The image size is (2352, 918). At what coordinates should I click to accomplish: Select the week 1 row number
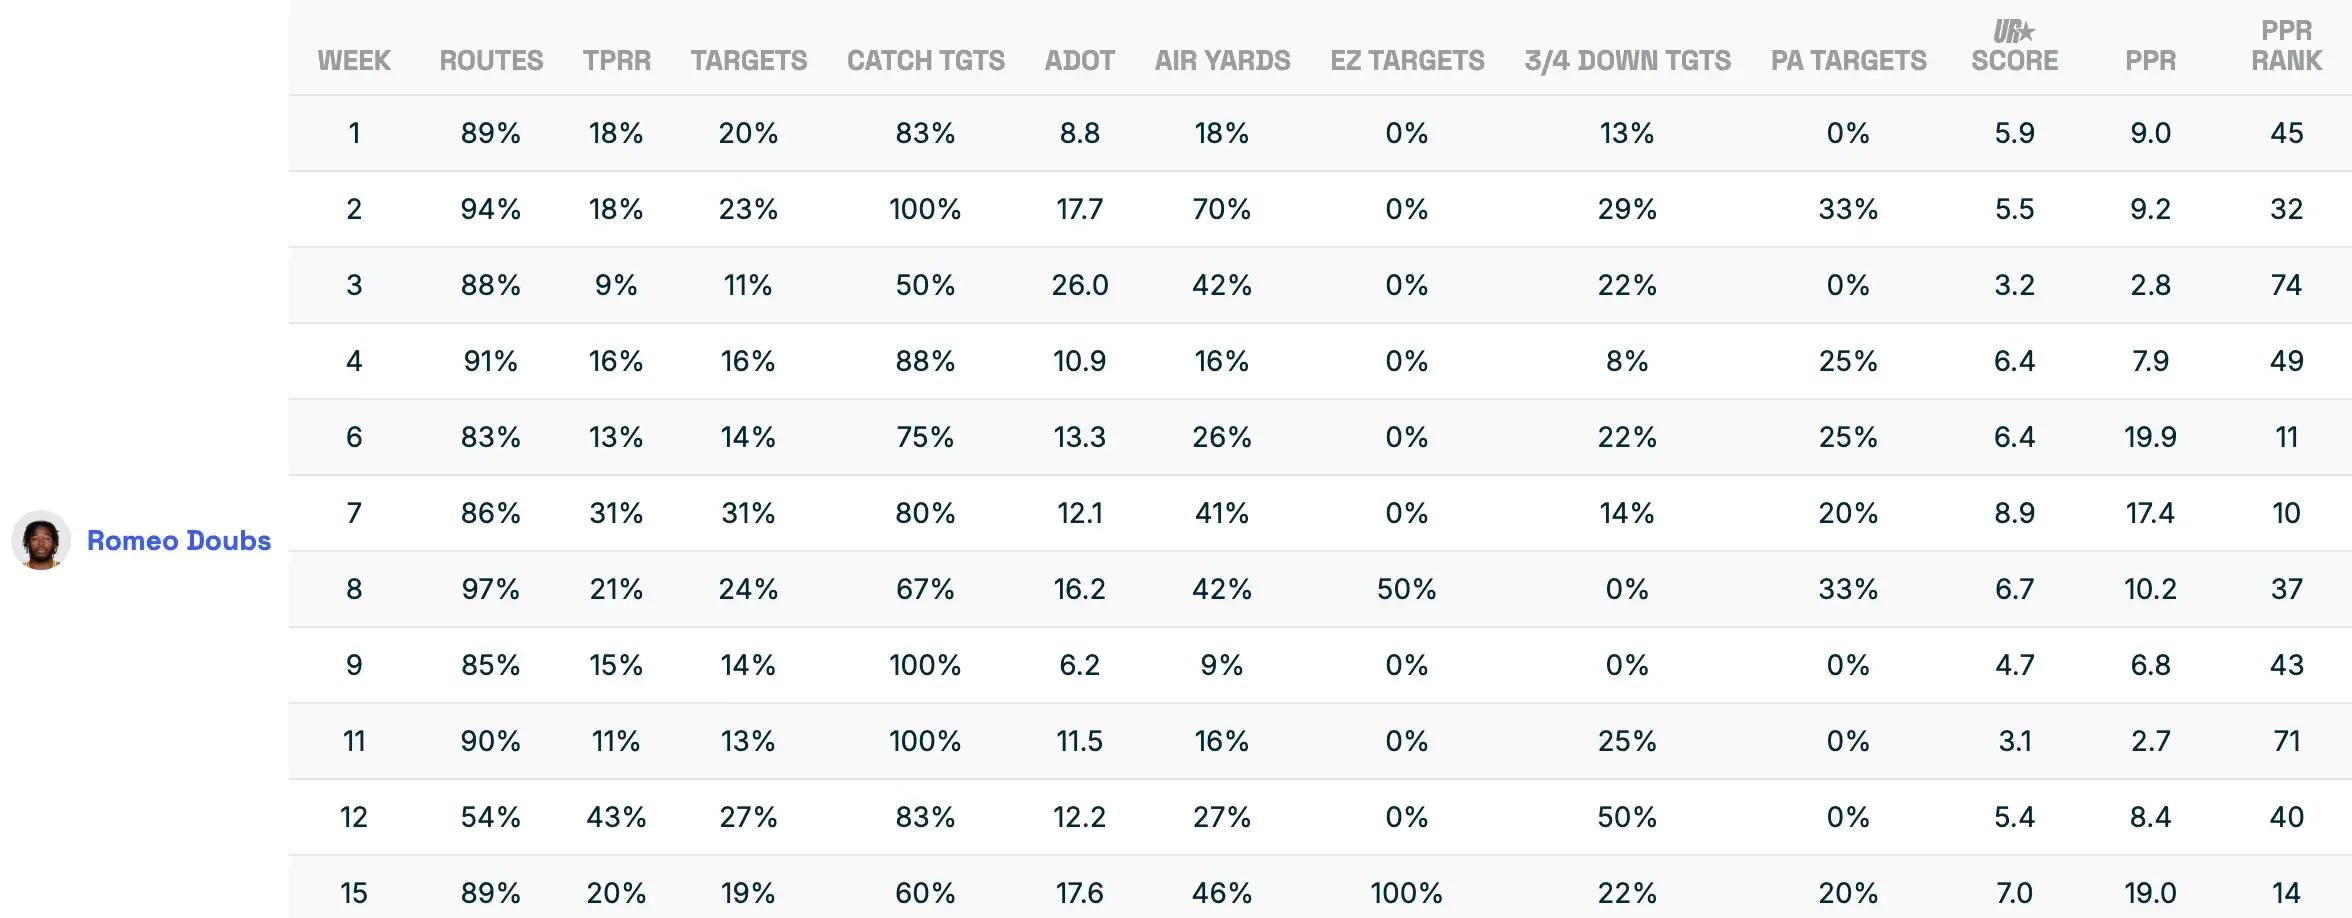(354, 133)
